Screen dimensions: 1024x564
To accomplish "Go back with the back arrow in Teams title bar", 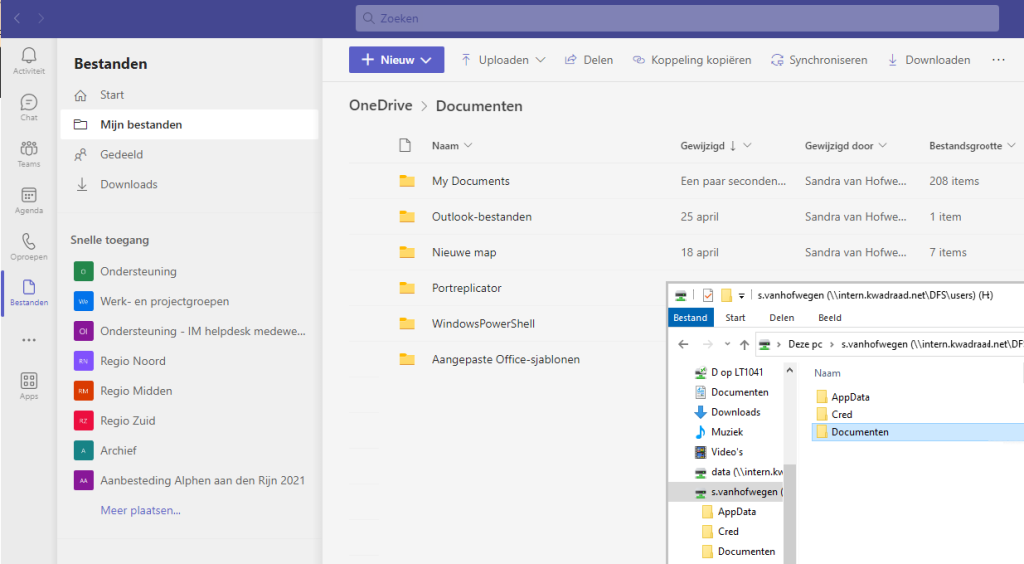I will (18, 18).
